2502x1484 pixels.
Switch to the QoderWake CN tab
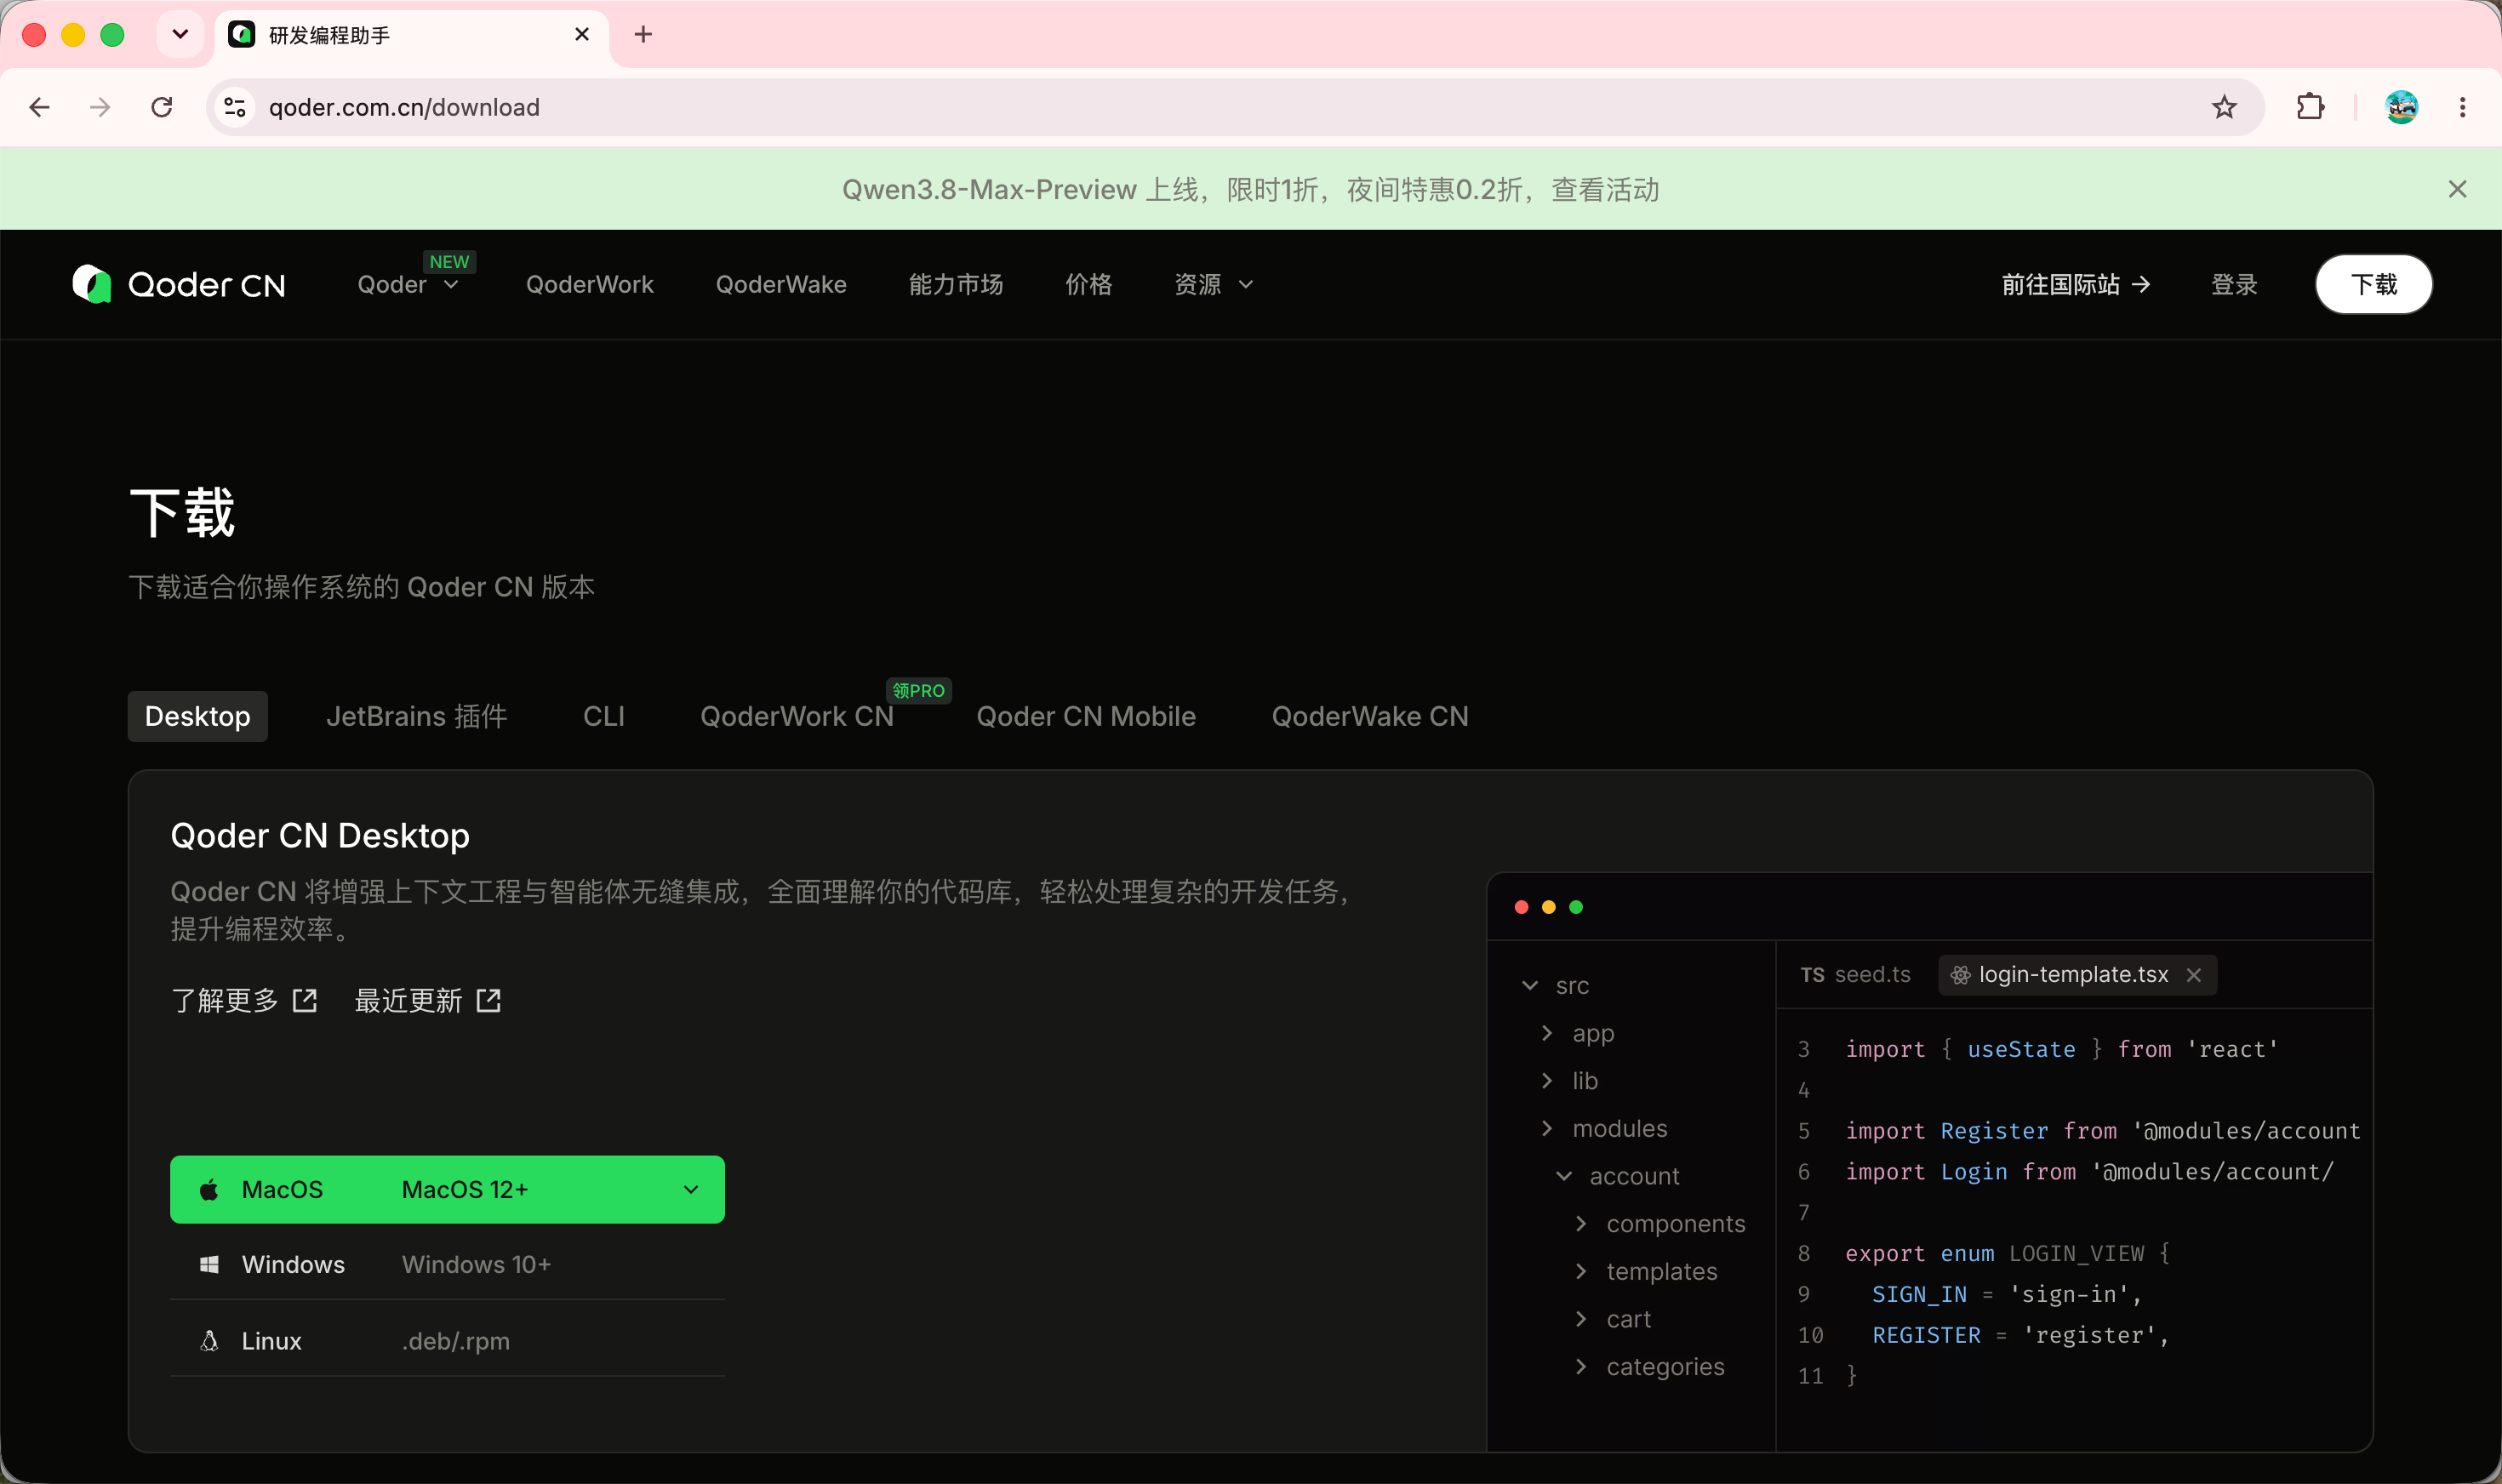1370,717
